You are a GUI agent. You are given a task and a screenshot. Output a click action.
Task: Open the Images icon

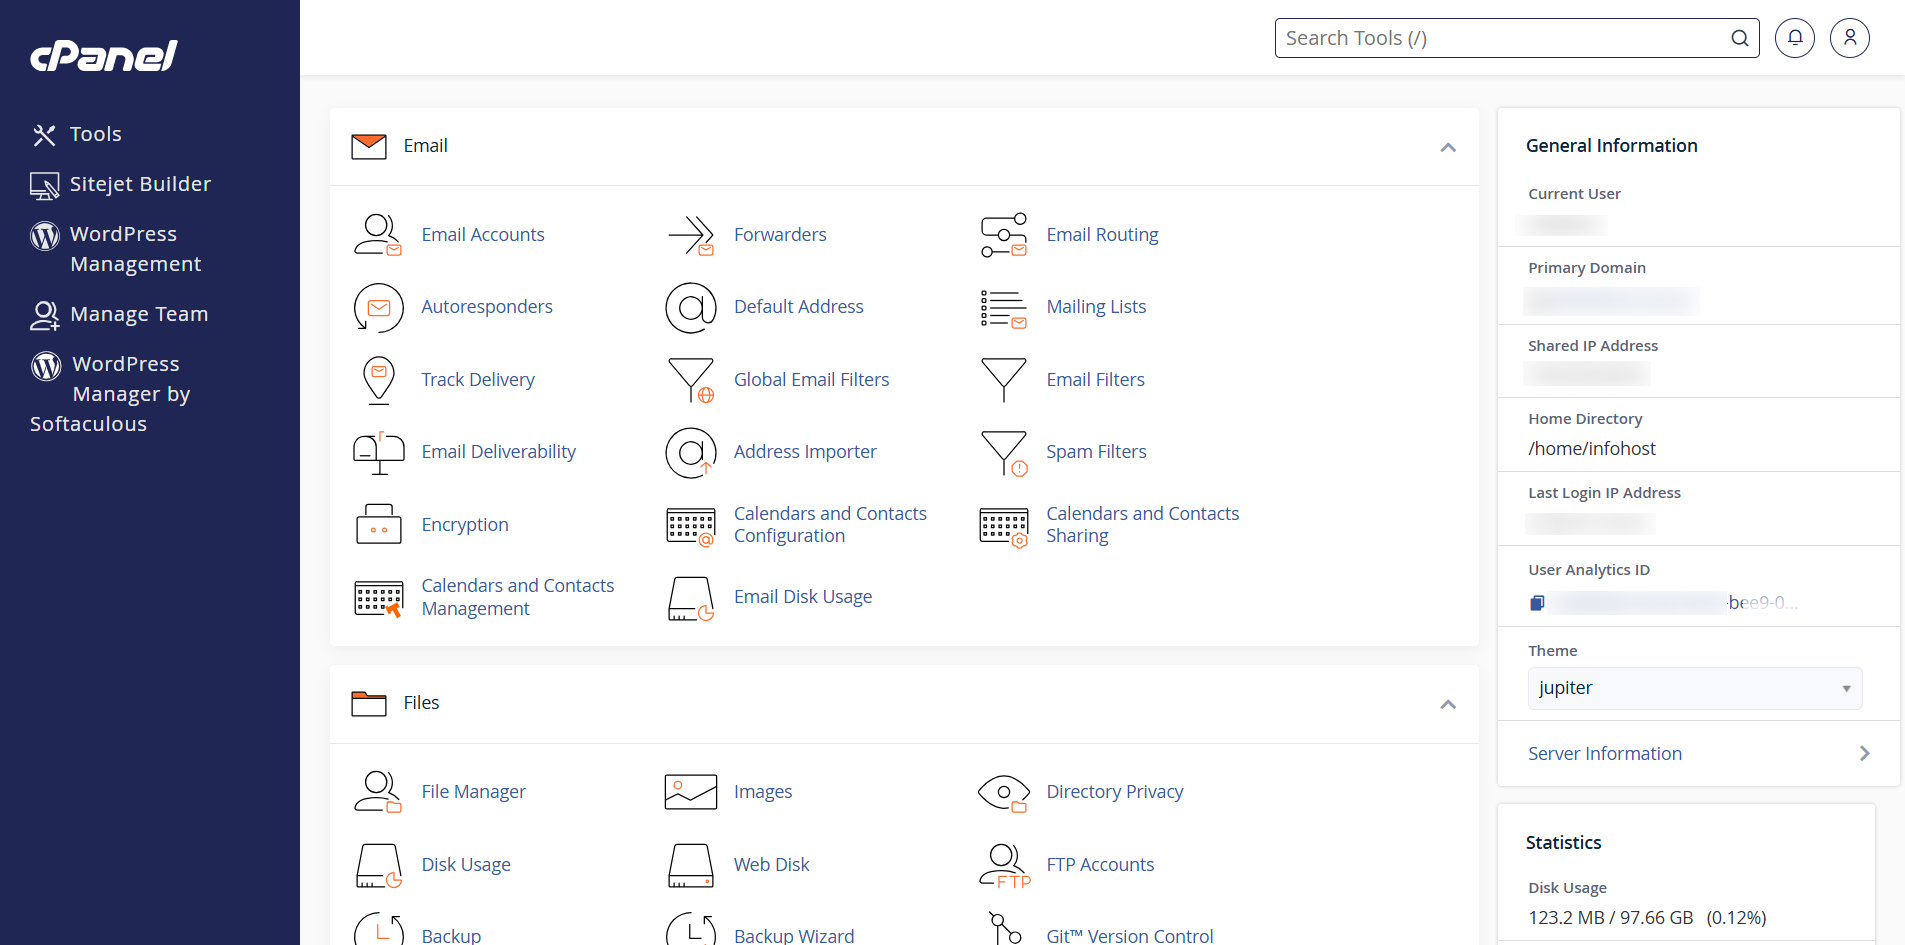[691, 792]
